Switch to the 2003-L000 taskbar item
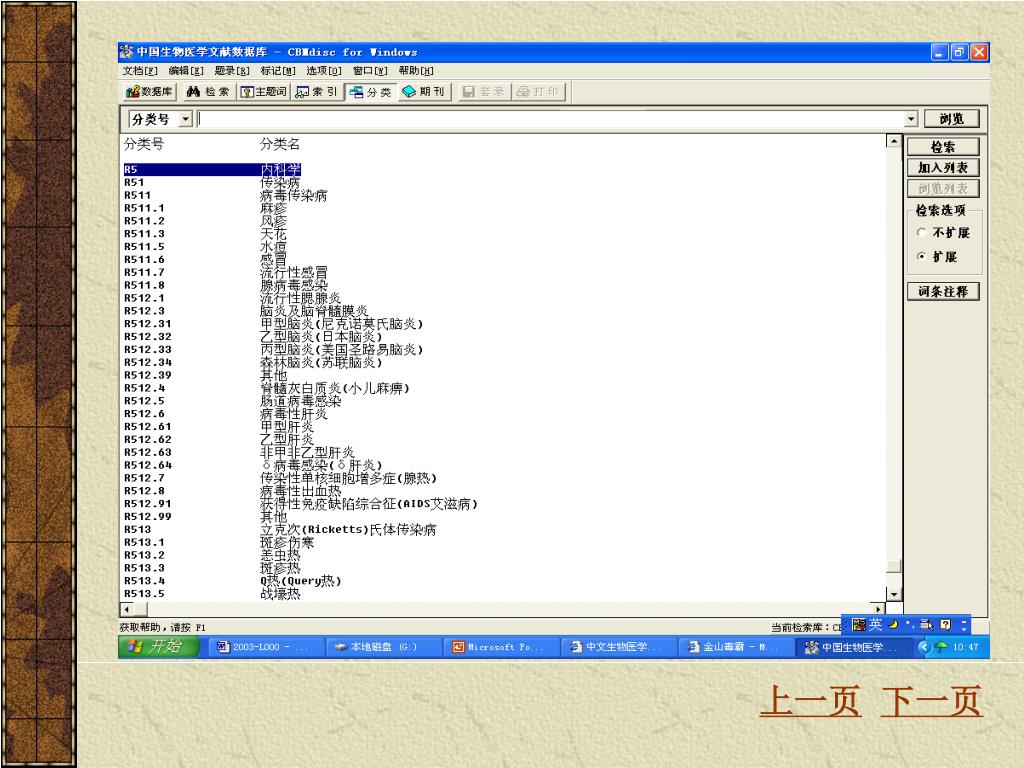 tap(266, 647)
